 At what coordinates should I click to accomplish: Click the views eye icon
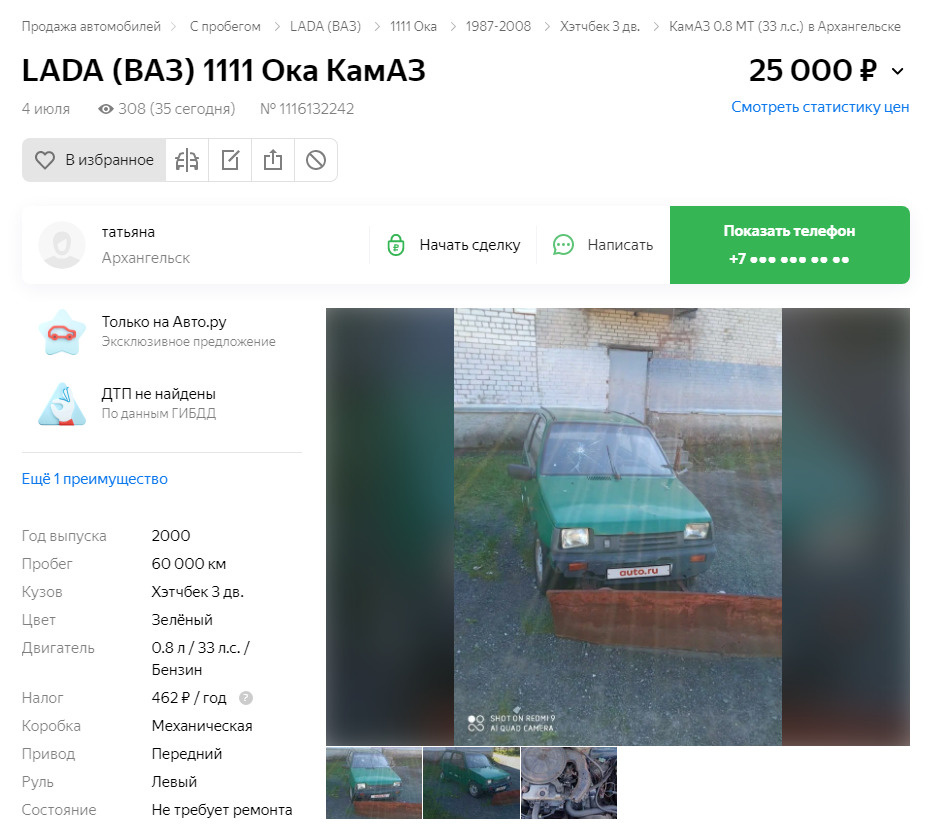(105, 109)
